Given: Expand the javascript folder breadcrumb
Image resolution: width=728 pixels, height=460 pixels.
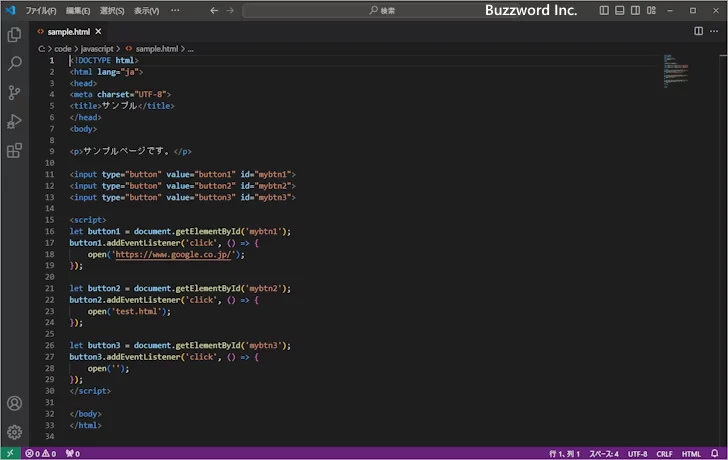Looking at the screenshot, I should (x=98, y=48).
